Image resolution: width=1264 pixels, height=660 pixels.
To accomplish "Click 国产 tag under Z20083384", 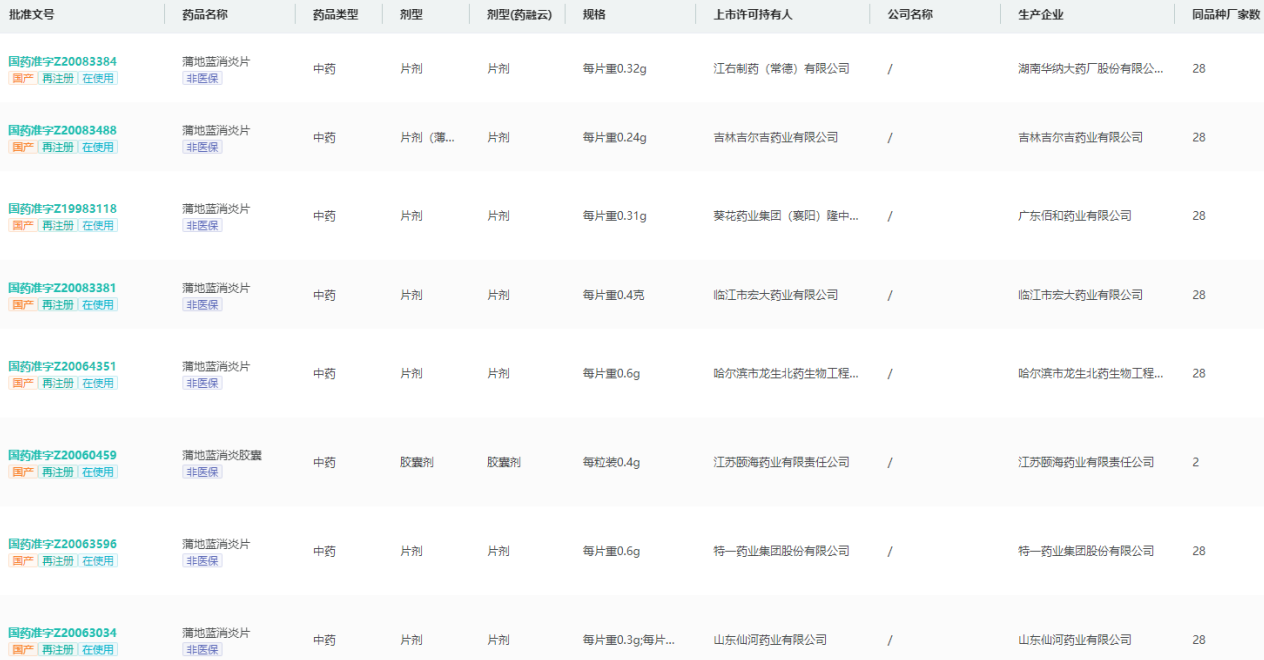I will pos(22,78).
